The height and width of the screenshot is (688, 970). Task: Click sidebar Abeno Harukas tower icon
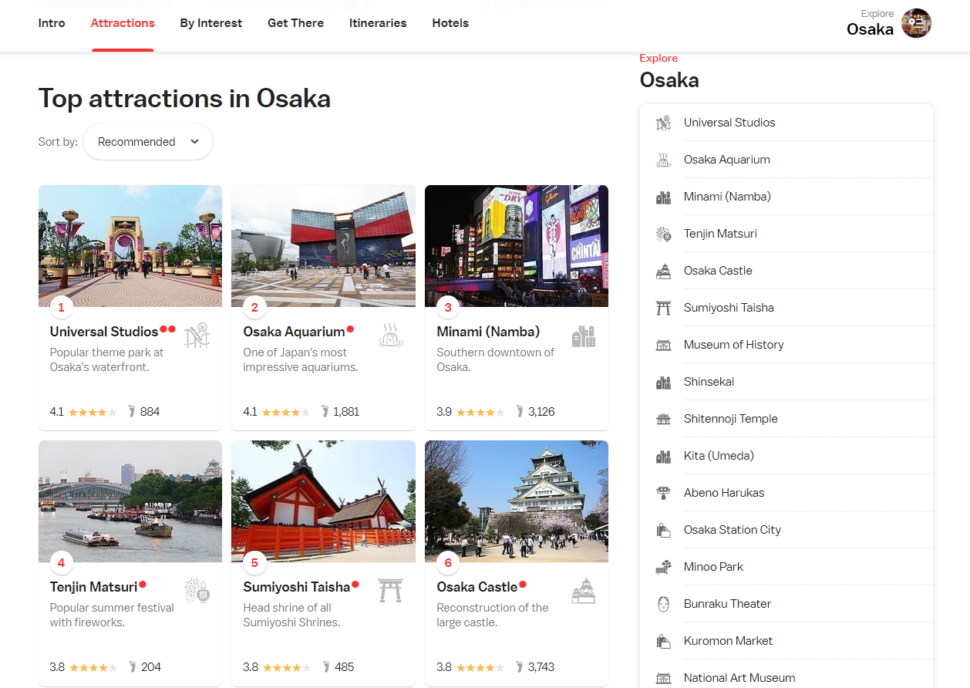(x=663, y=493)
